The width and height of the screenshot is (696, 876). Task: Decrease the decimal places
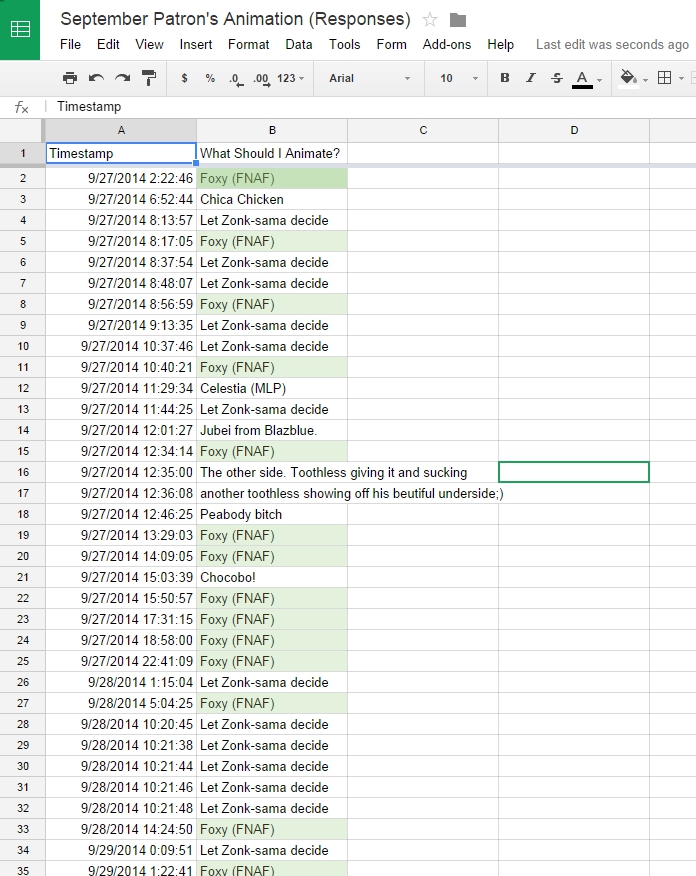[x=235, y=78]
